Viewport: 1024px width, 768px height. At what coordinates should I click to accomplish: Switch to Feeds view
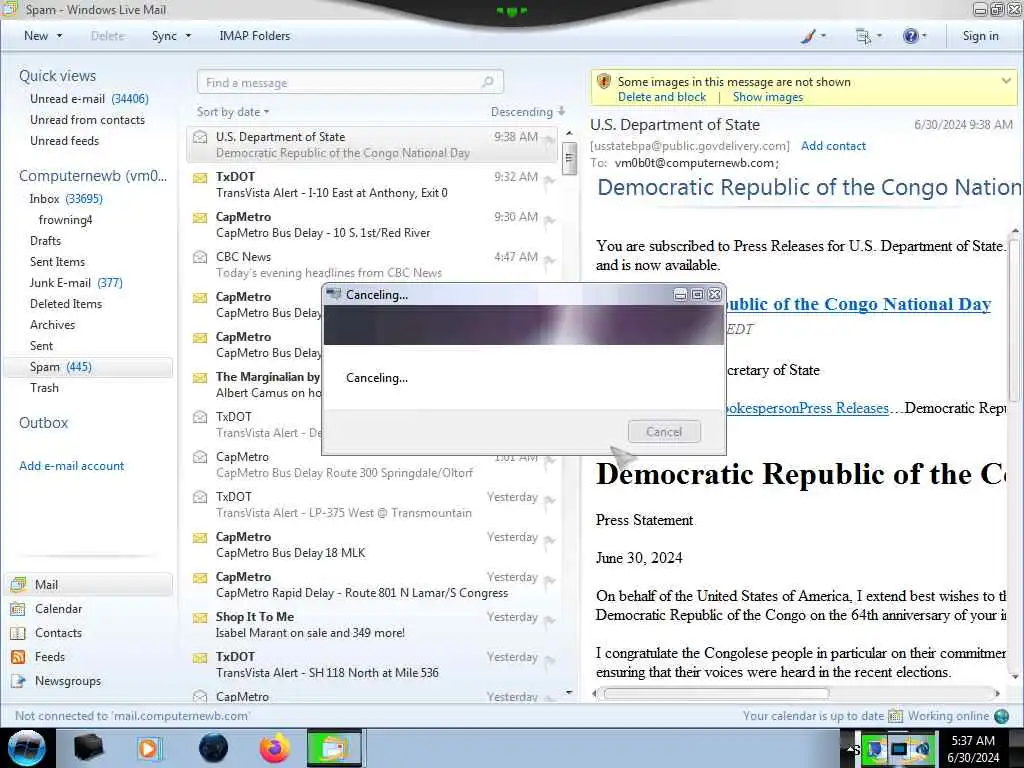(50, 656)
